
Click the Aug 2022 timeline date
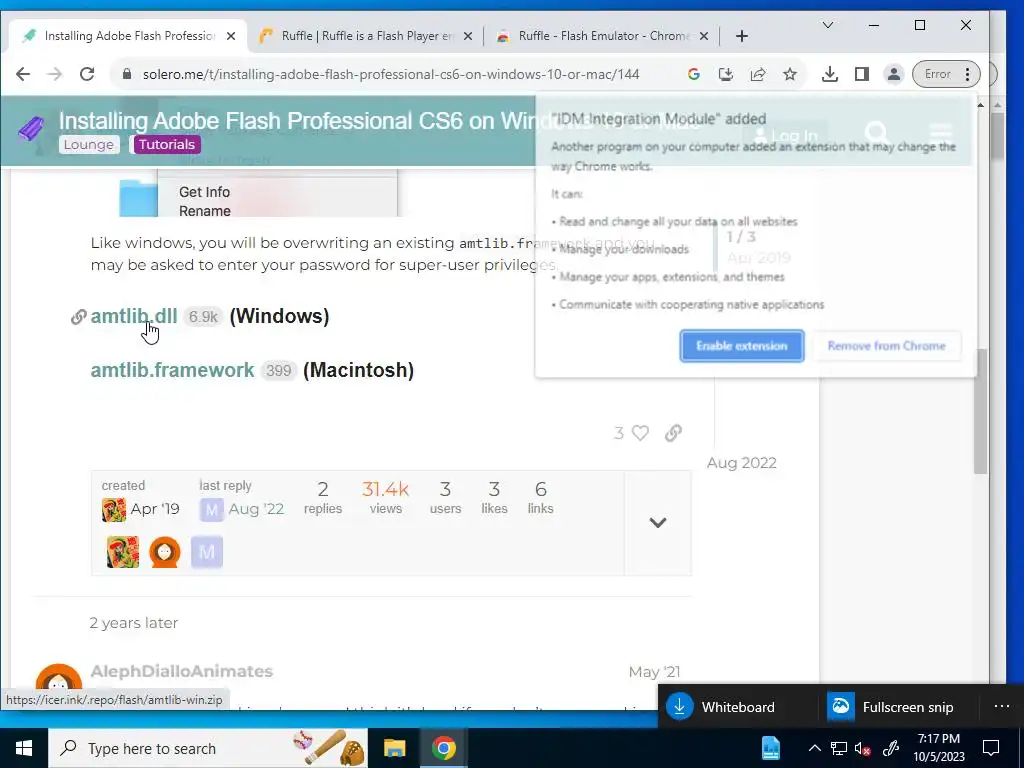tap(741, 463)
